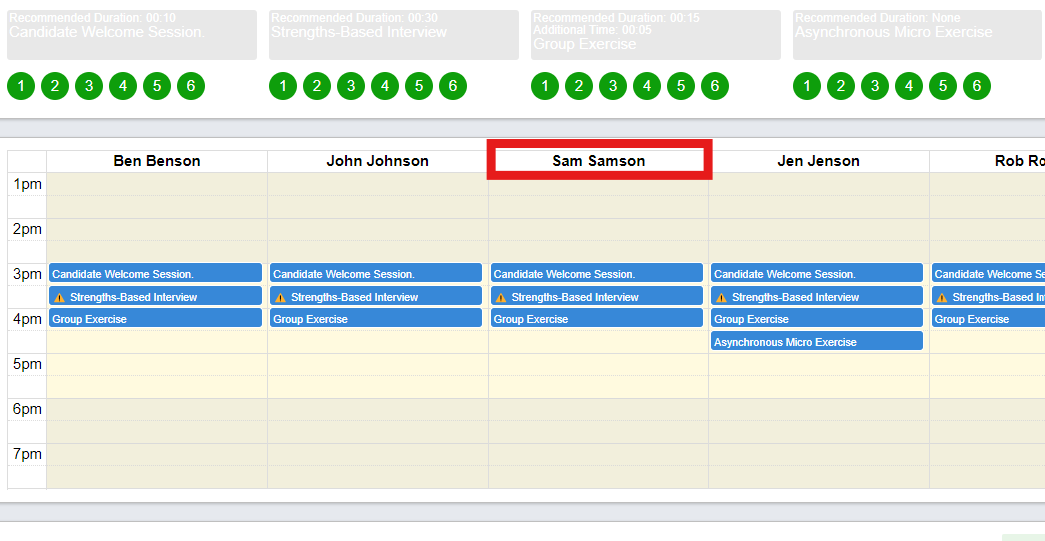1045x541 pixels.
Task: Click circle 4 under Asynchronous Micro Exercise
Action: point(909,86)
